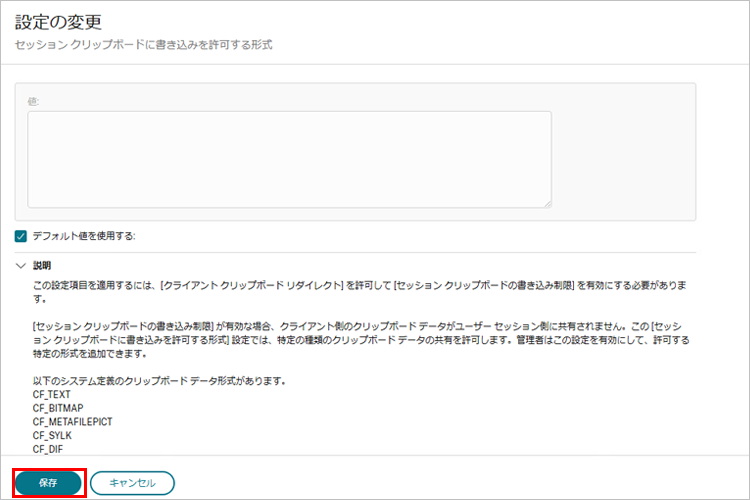
Task: Click inside the 値 text area
Action: coord(289,159)
